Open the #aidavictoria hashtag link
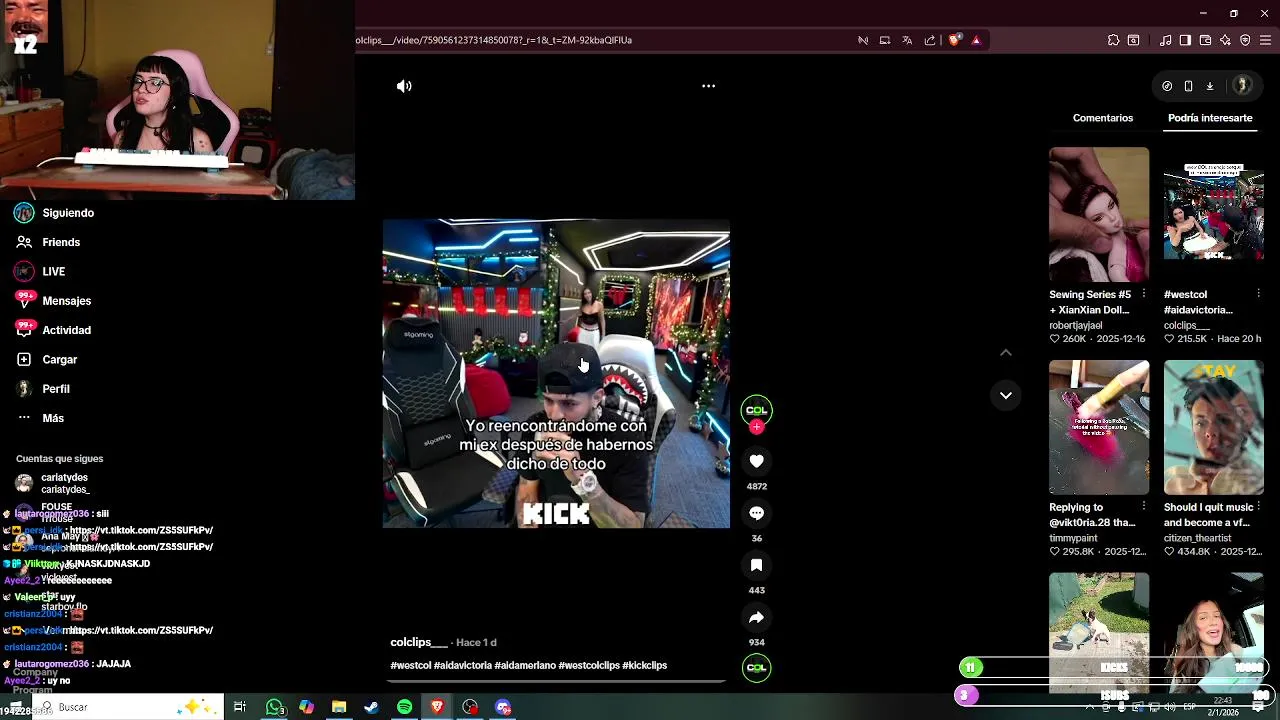The width and height of the screenshot is (1280, 720). click(x=463, y=665)
